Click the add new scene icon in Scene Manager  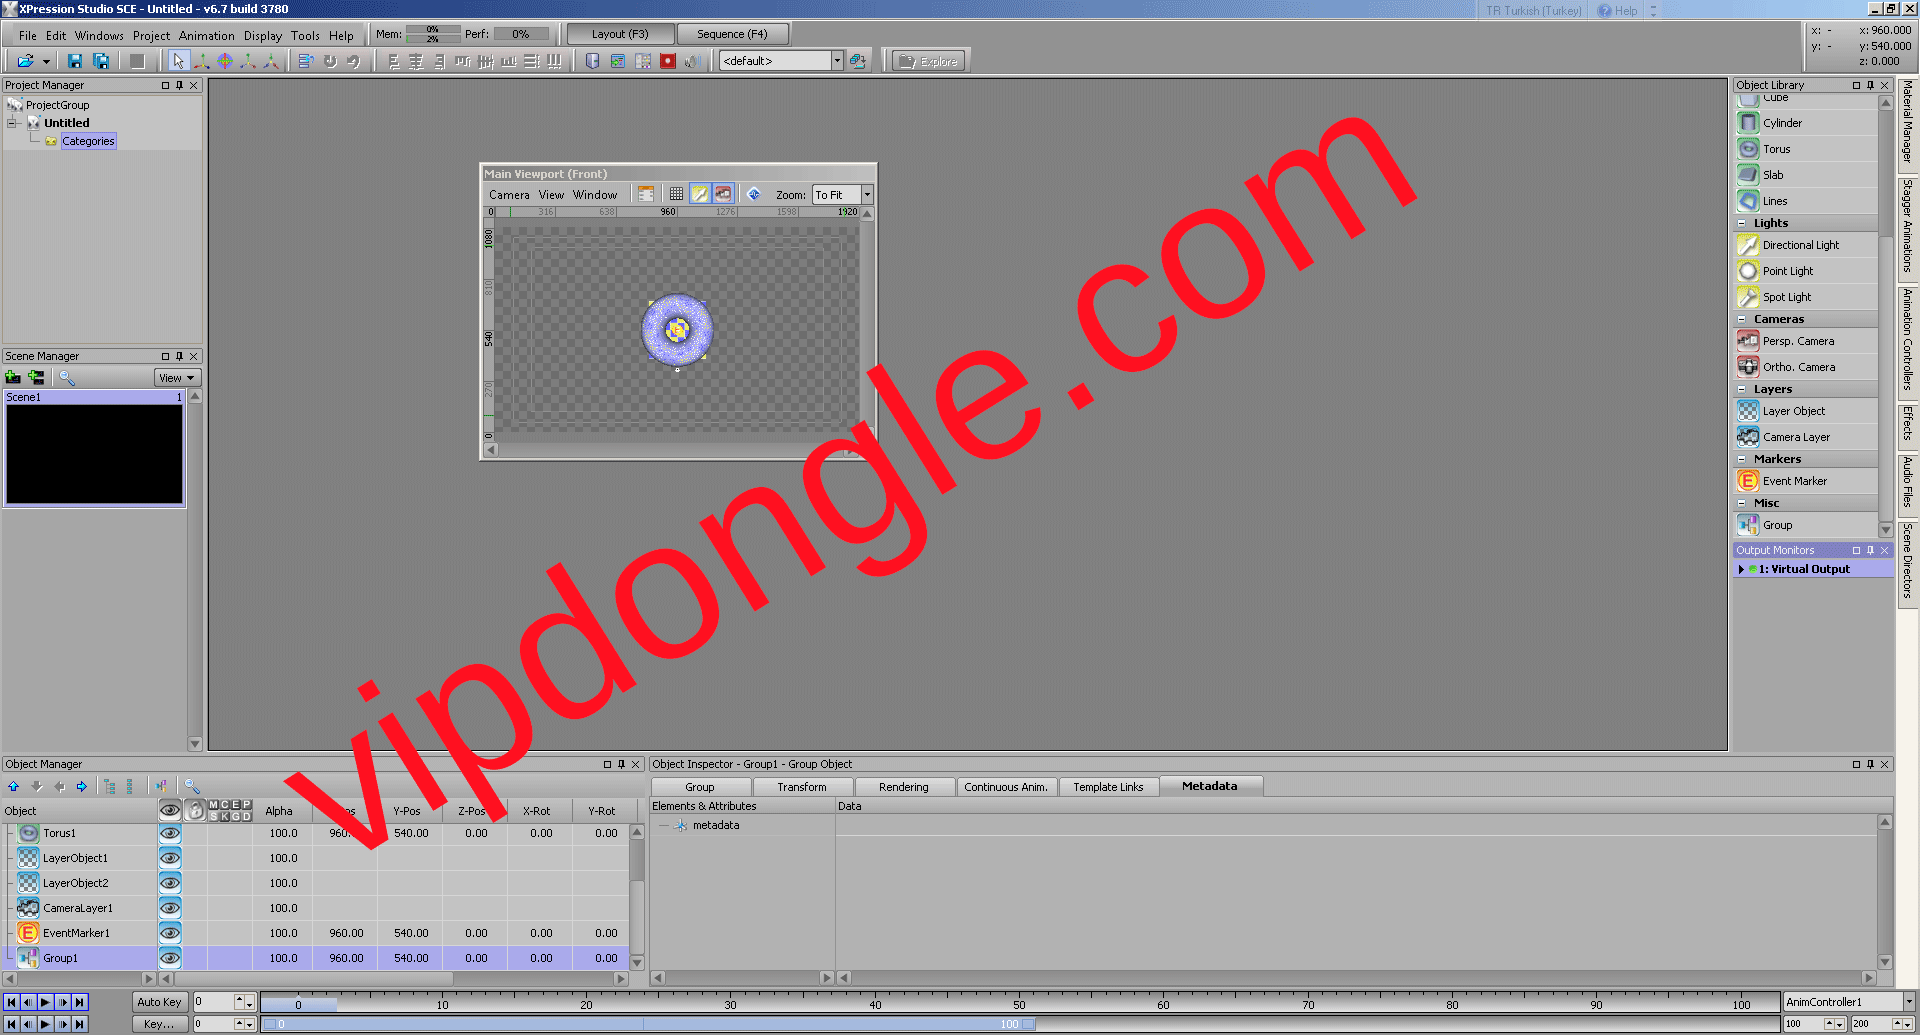[x=13, y=377]
